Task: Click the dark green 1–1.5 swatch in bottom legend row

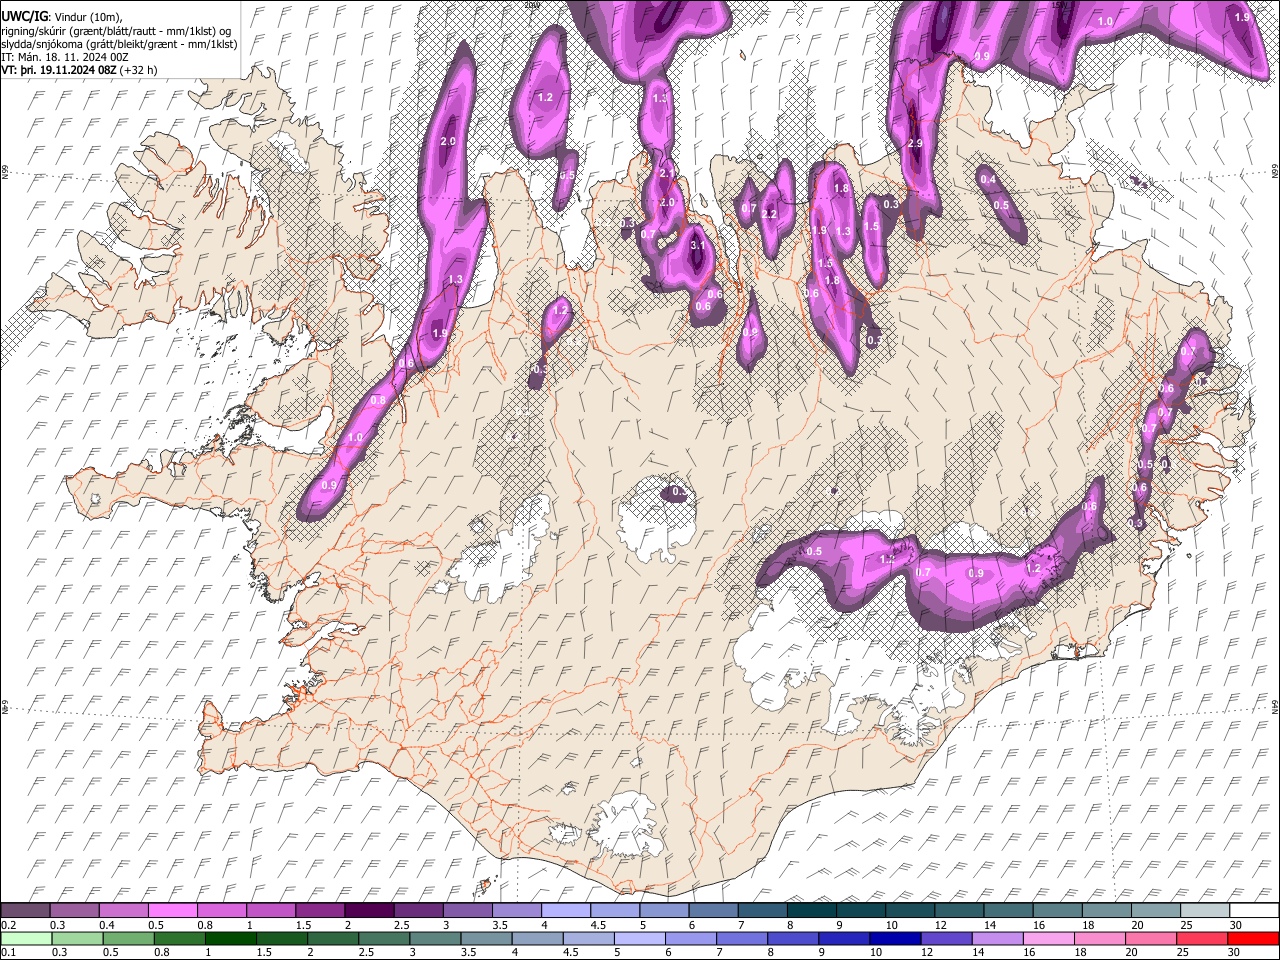Action: (231, 938)
